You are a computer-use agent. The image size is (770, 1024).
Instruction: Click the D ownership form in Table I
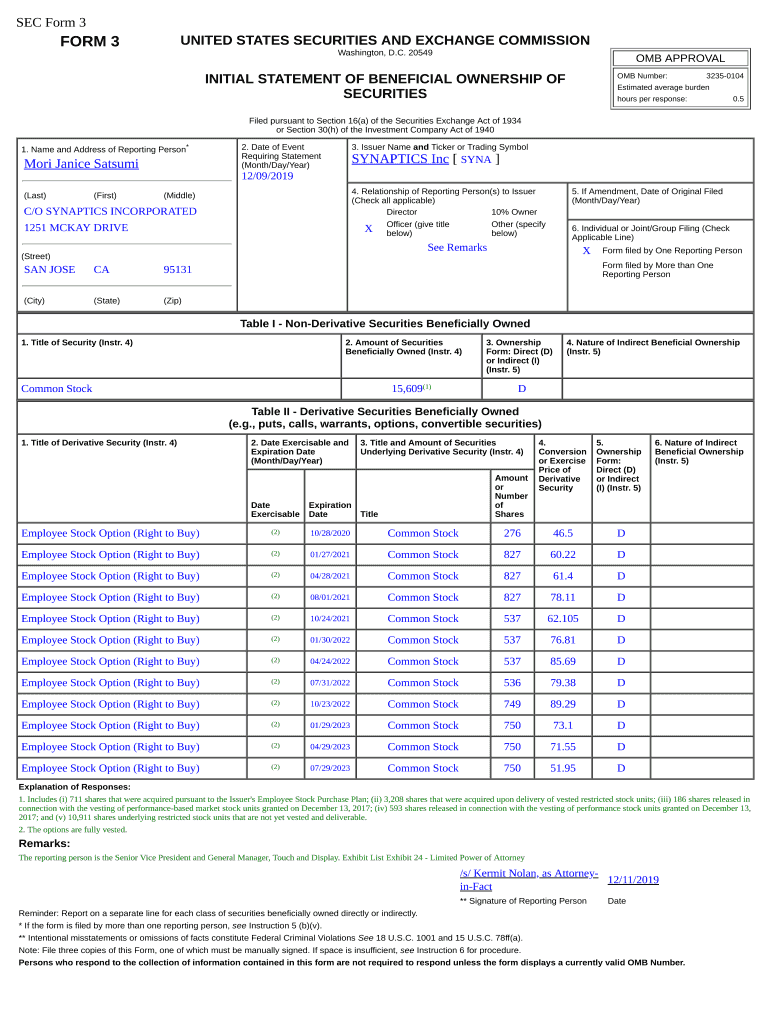(x=522, y=389)
